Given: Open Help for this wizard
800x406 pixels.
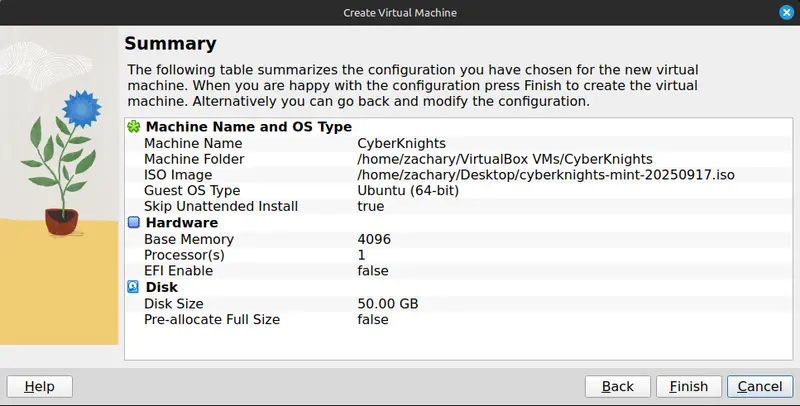Looking at the screenshot, I should (39, 387).
